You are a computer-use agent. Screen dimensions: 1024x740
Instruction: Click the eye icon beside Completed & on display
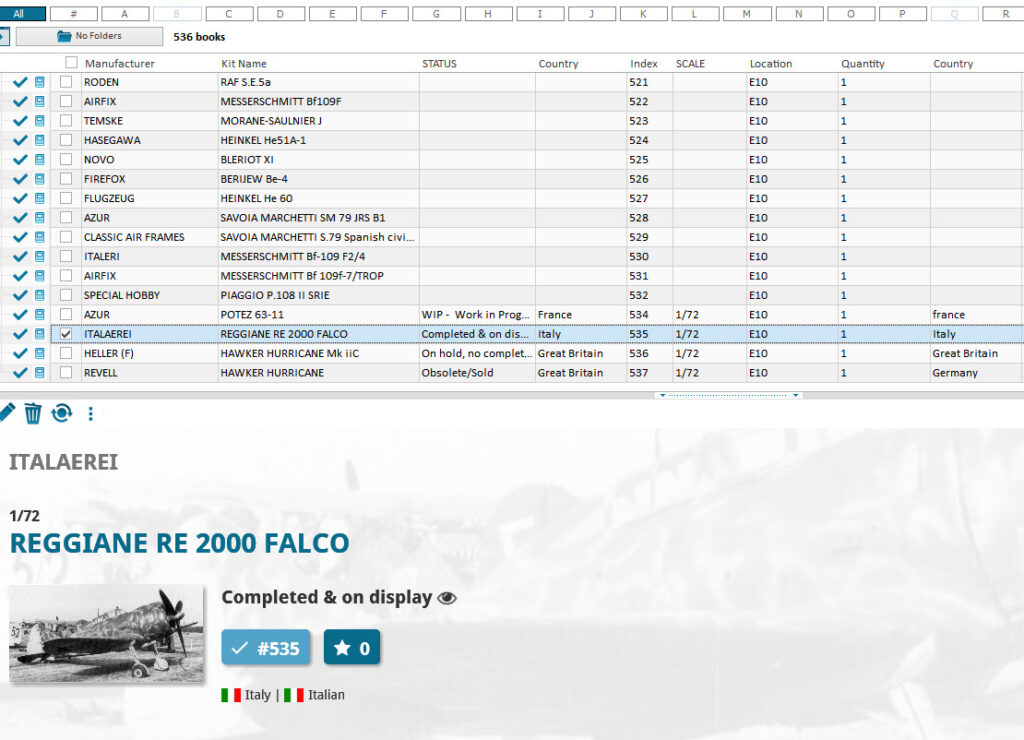click(447, 598)
